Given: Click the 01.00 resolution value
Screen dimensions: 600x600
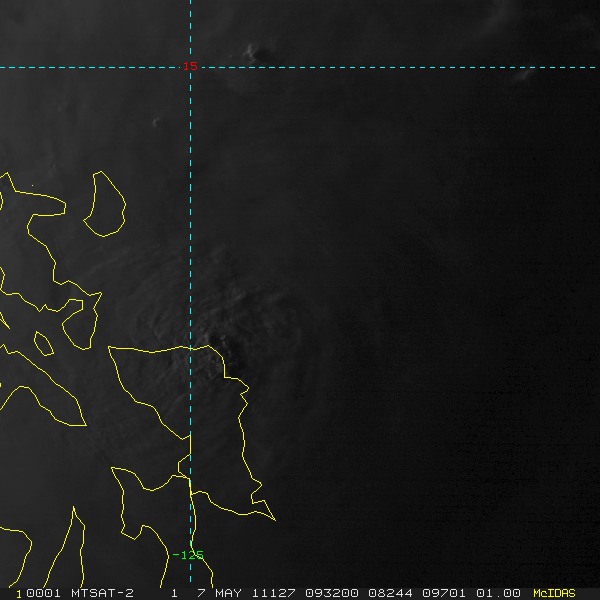Looking at the screenshot, I should tap(498, 593).
